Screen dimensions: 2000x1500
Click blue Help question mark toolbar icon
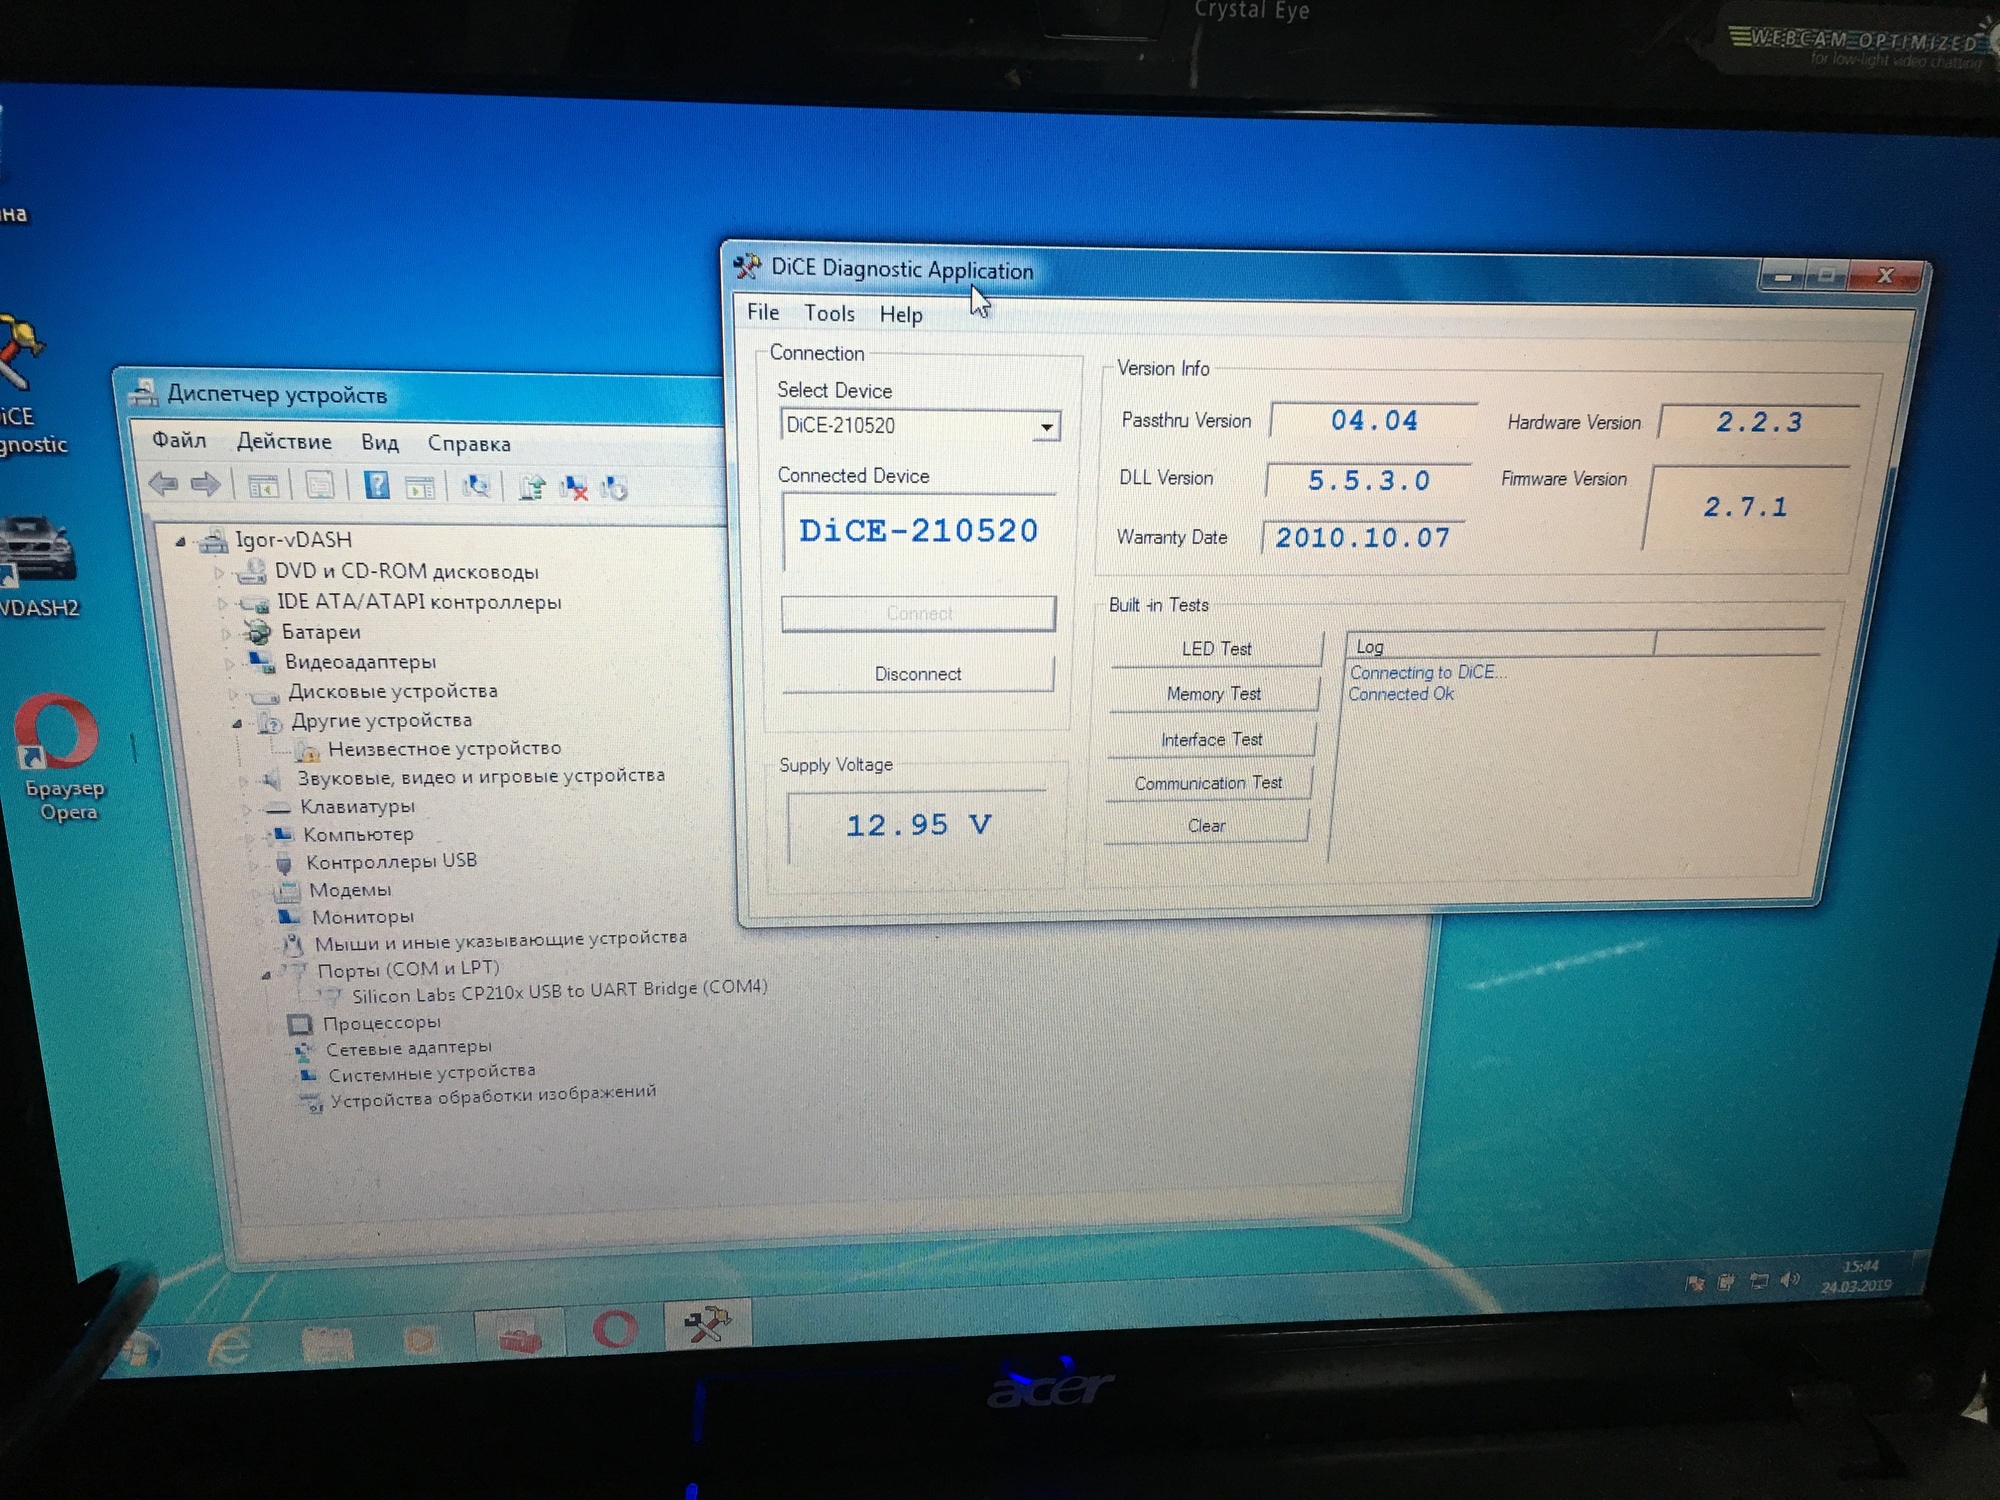coord(376,486)
